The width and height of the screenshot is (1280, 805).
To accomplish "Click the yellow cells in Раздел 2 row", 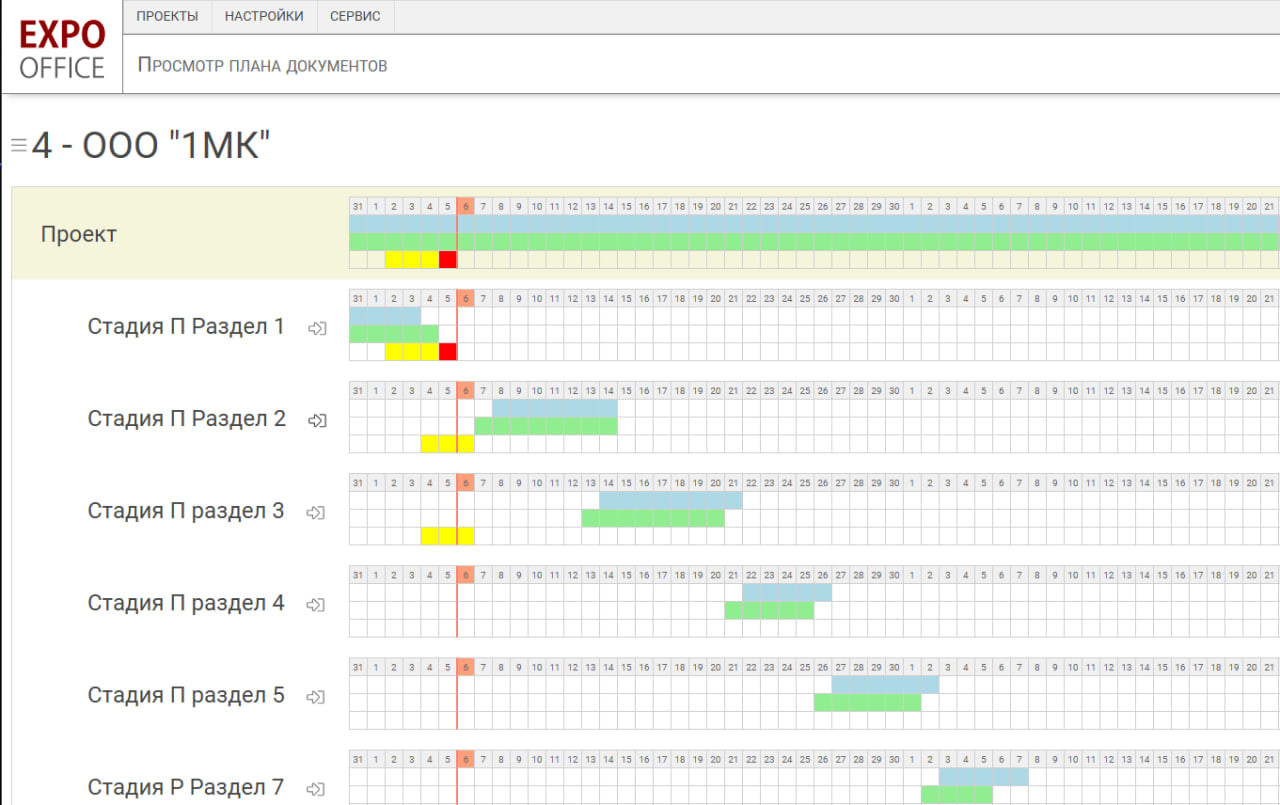I will [447, 444].
